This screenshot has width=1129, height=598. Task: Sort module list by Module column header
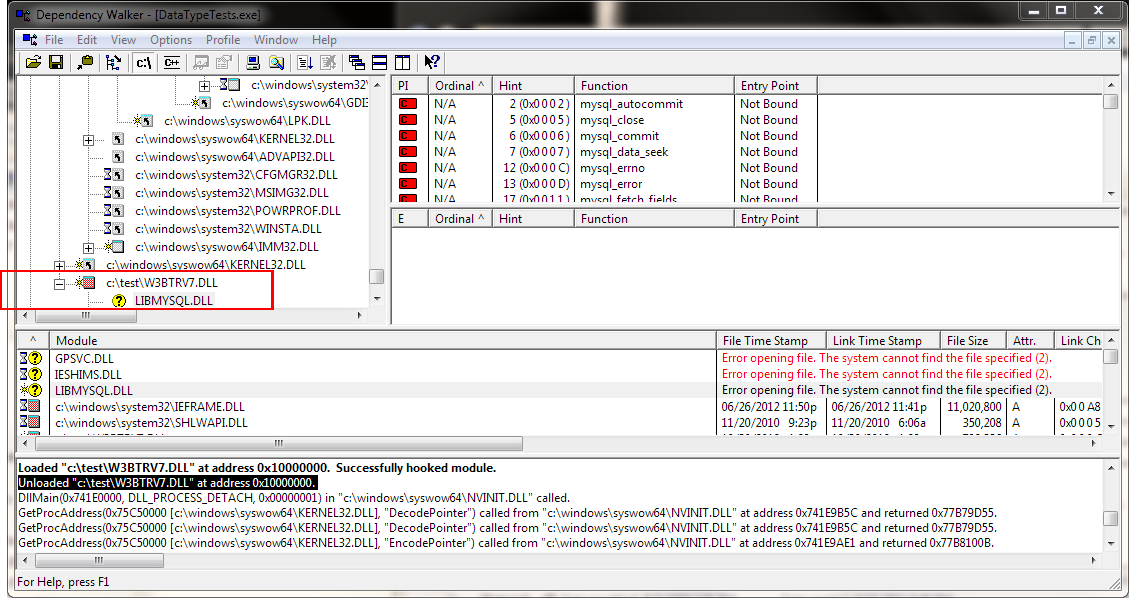383,340
